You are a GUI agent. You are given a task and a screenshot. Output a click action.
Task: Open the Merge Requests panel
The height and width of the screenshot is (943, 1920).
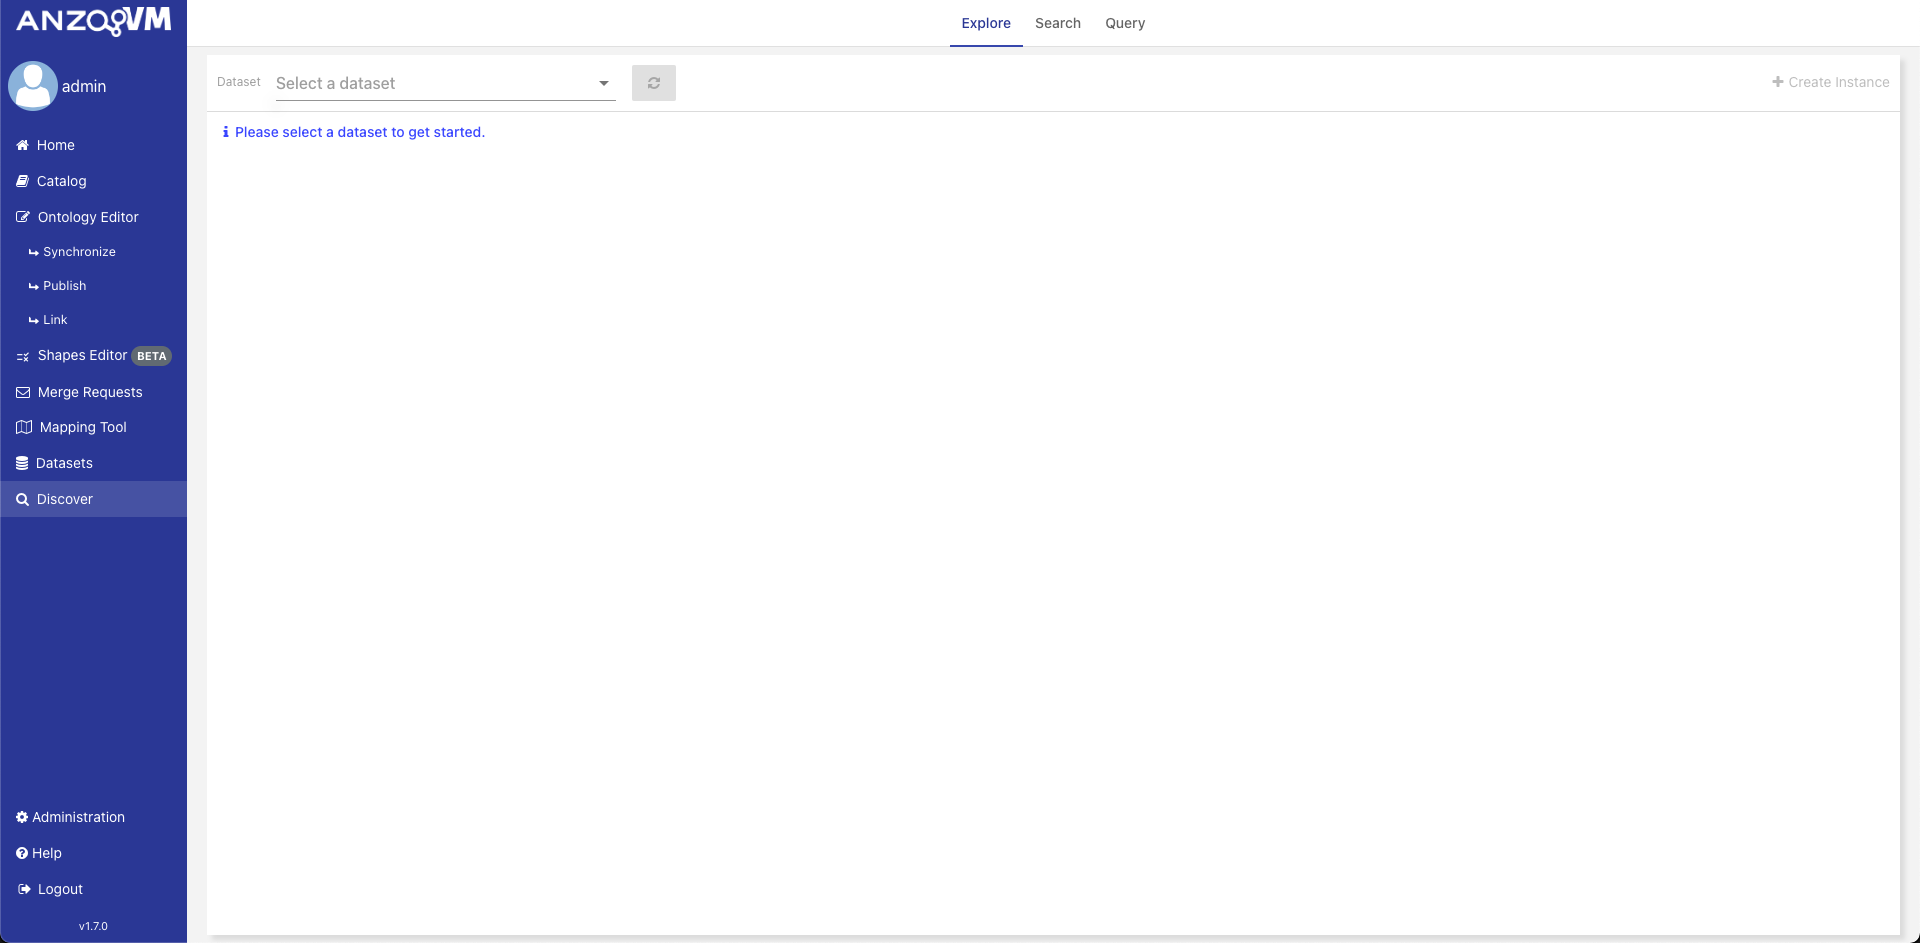pos(90,392)
